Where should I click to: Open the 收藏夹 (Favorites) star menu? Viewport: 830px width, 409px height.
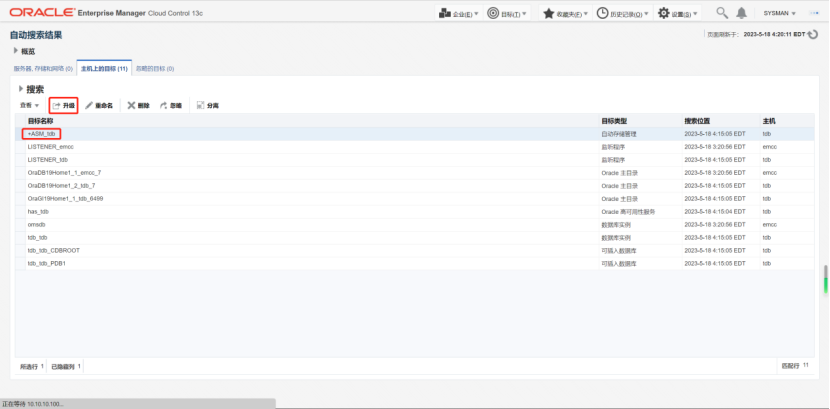coord(566,13)
